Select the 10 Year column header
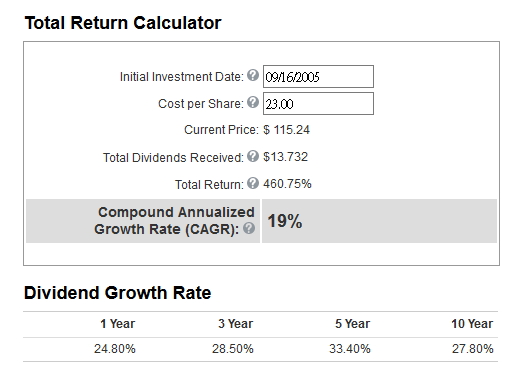Viewport: 511px width, 371px height. 472,324
